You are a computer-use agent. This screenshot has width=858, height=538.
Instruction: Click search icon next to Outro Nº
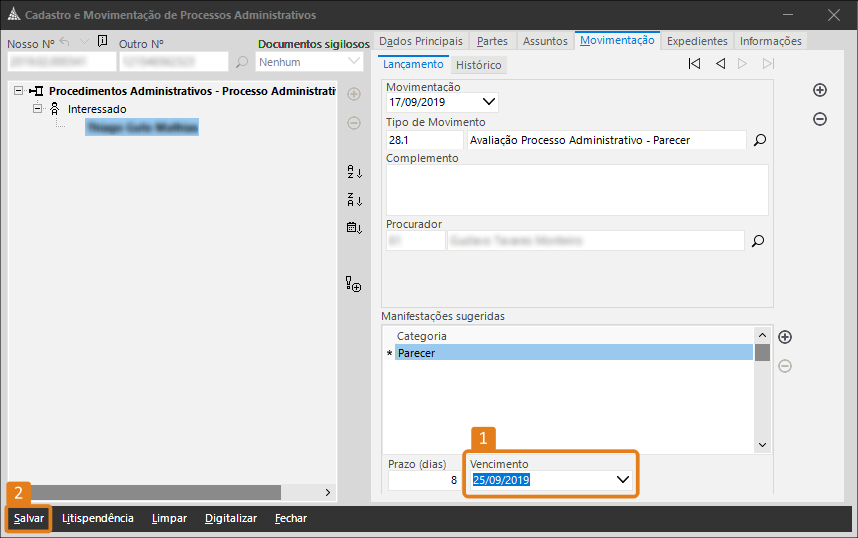[242, 62]
